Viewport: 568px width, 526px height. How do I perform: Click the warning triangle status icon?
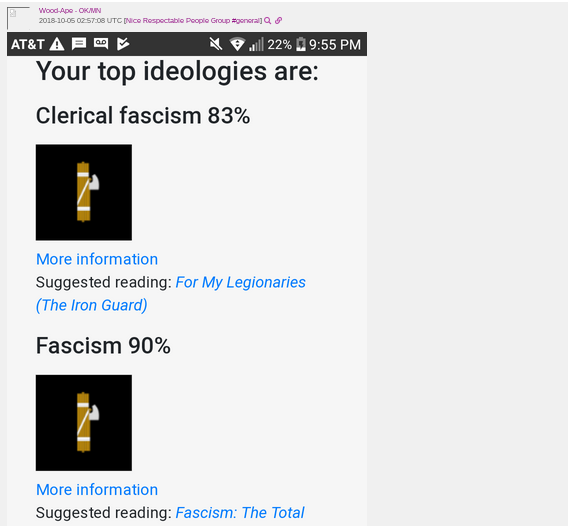click(x=57, y=44)
